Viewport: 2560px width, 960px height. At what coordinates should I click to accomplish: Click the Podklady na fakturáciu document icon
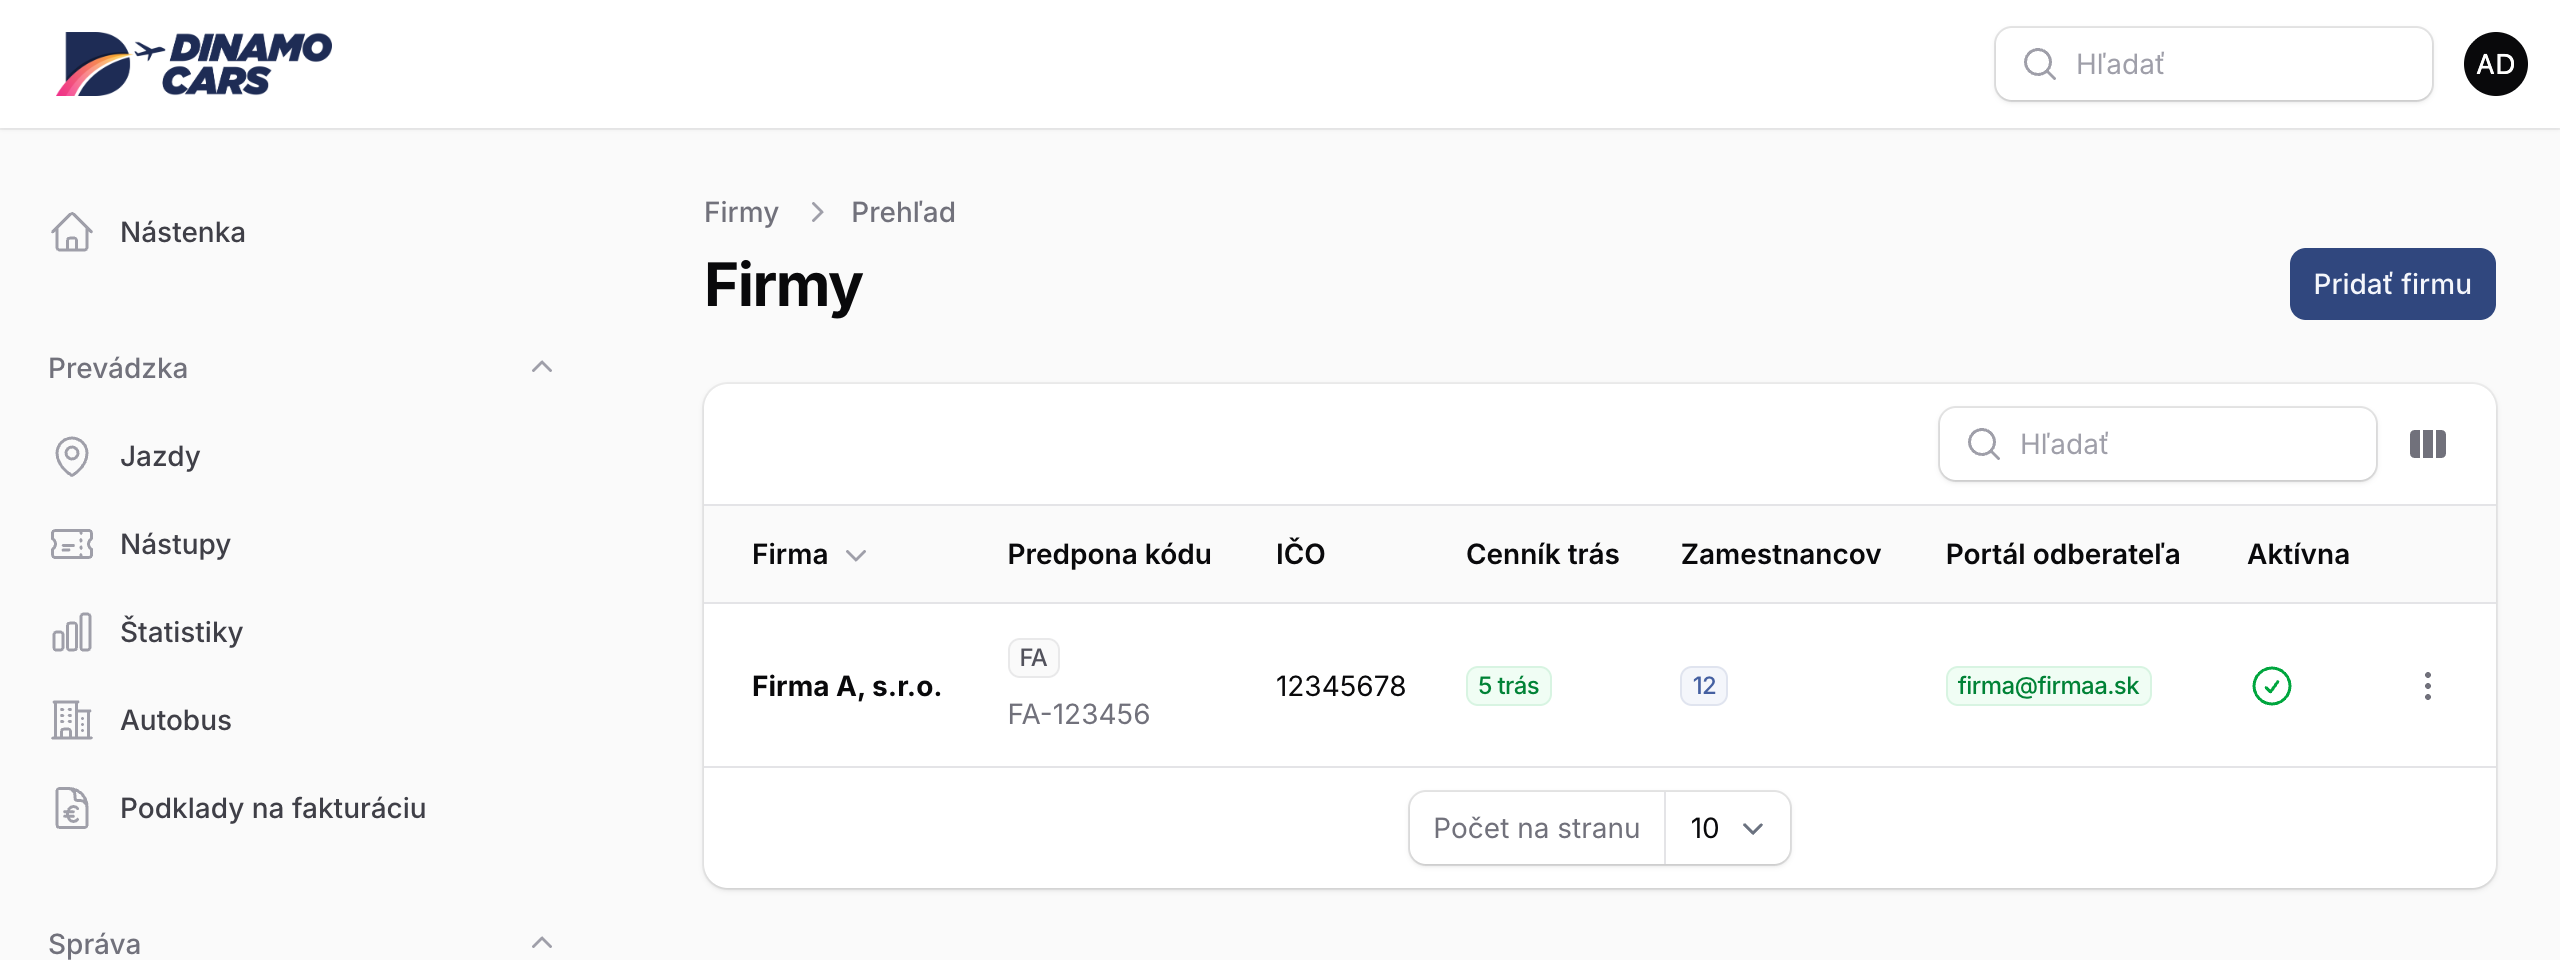point(72,808)
